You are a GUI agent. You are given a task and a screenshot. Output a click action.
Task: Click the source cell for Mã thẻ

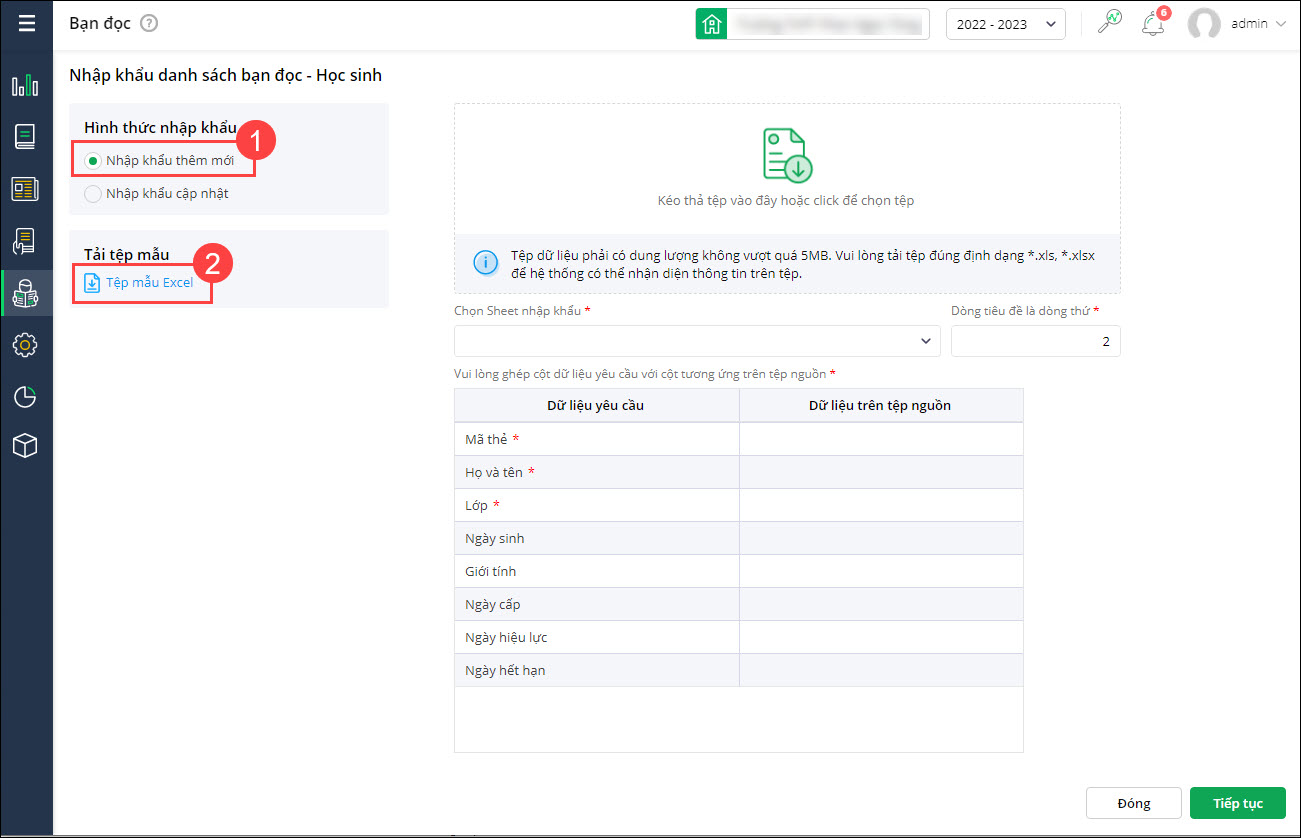(881, 440)
